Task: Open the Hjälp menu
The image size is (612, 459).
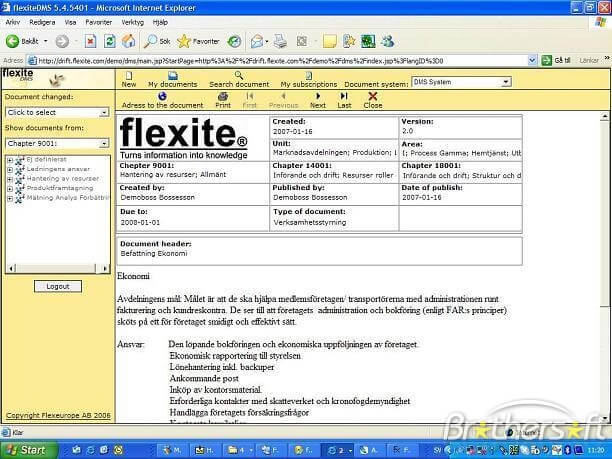Action: coord(160,22)
